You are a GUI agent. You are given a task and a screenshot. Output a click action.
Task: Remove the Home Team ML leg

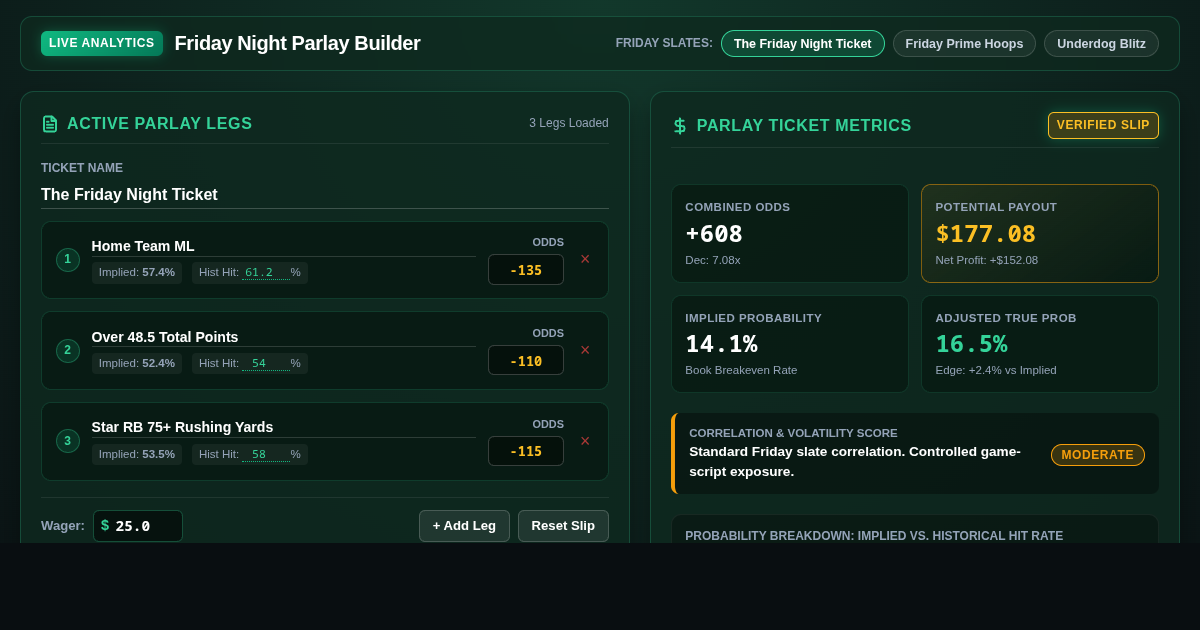(x=585, y=259)
